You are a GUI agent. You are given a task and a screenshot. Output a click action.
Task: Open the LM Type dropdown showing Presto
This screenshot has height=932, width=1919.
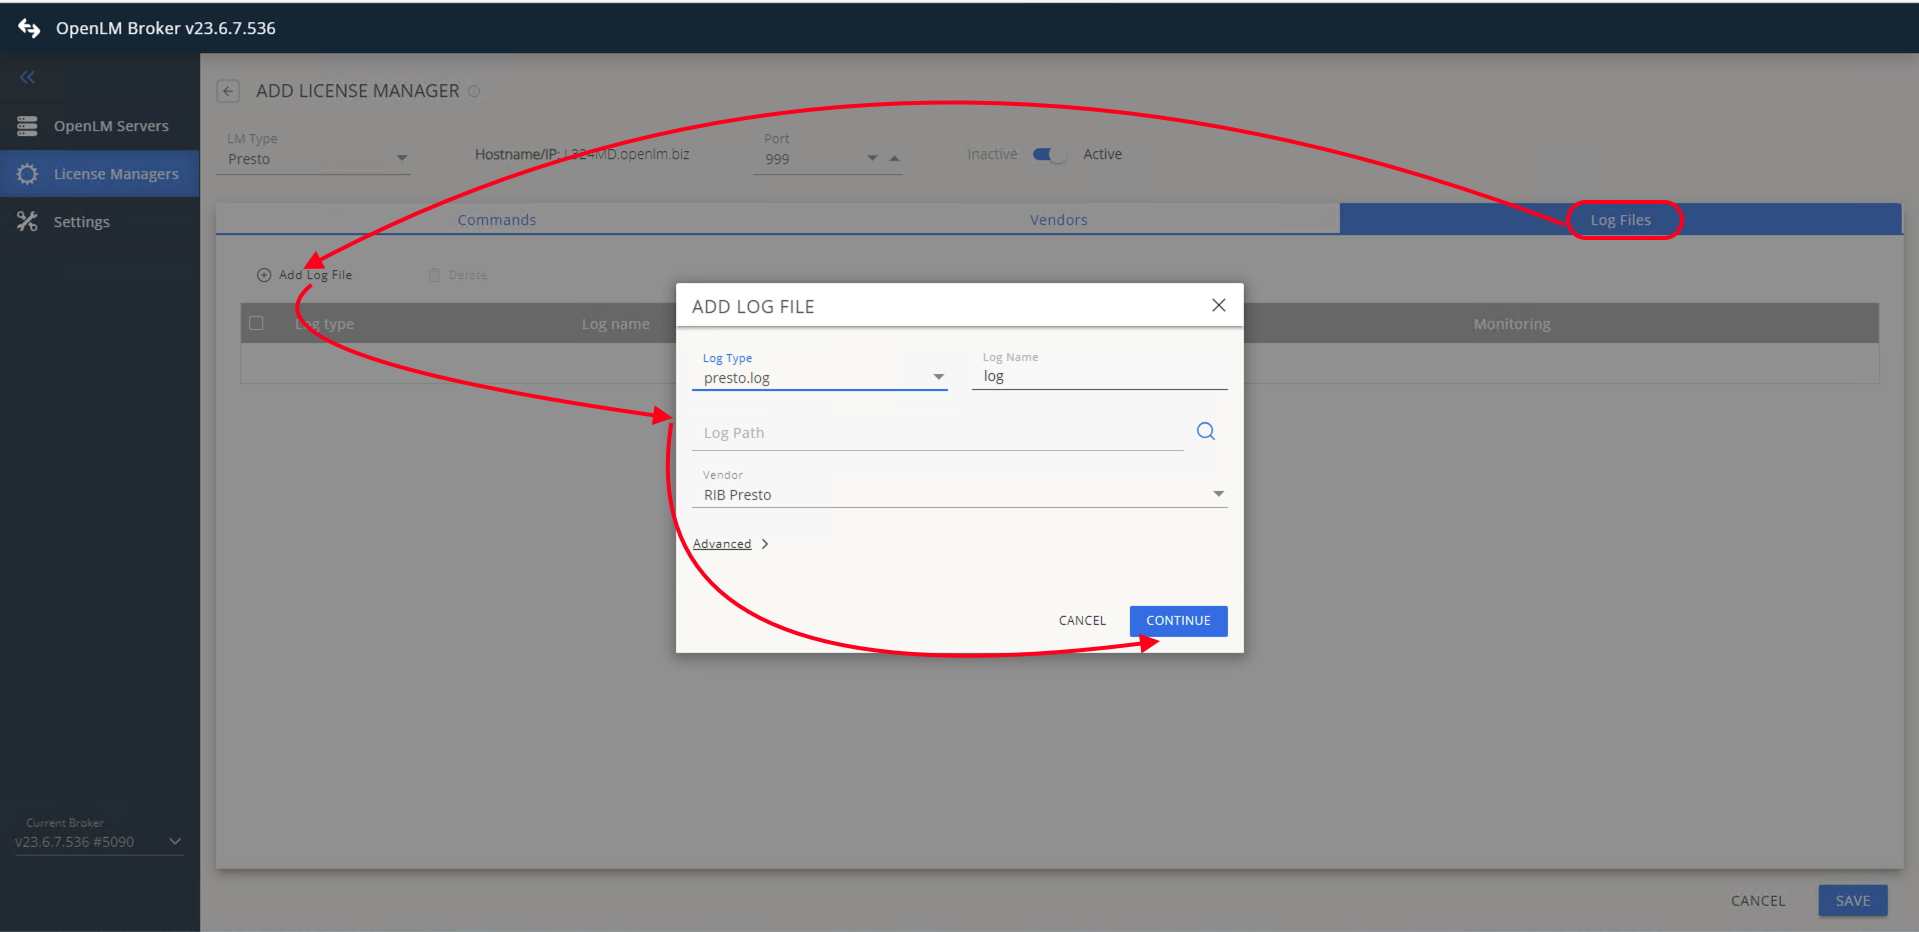coord(402,158)
